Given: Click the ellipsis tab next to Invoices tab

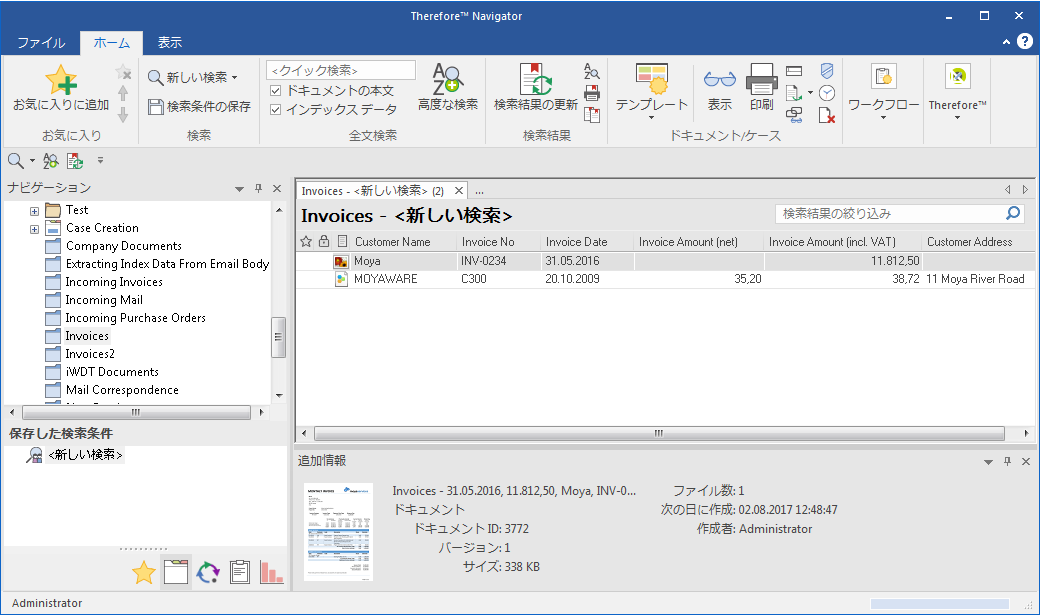Looking at the screenshot, I should point(479,191).
